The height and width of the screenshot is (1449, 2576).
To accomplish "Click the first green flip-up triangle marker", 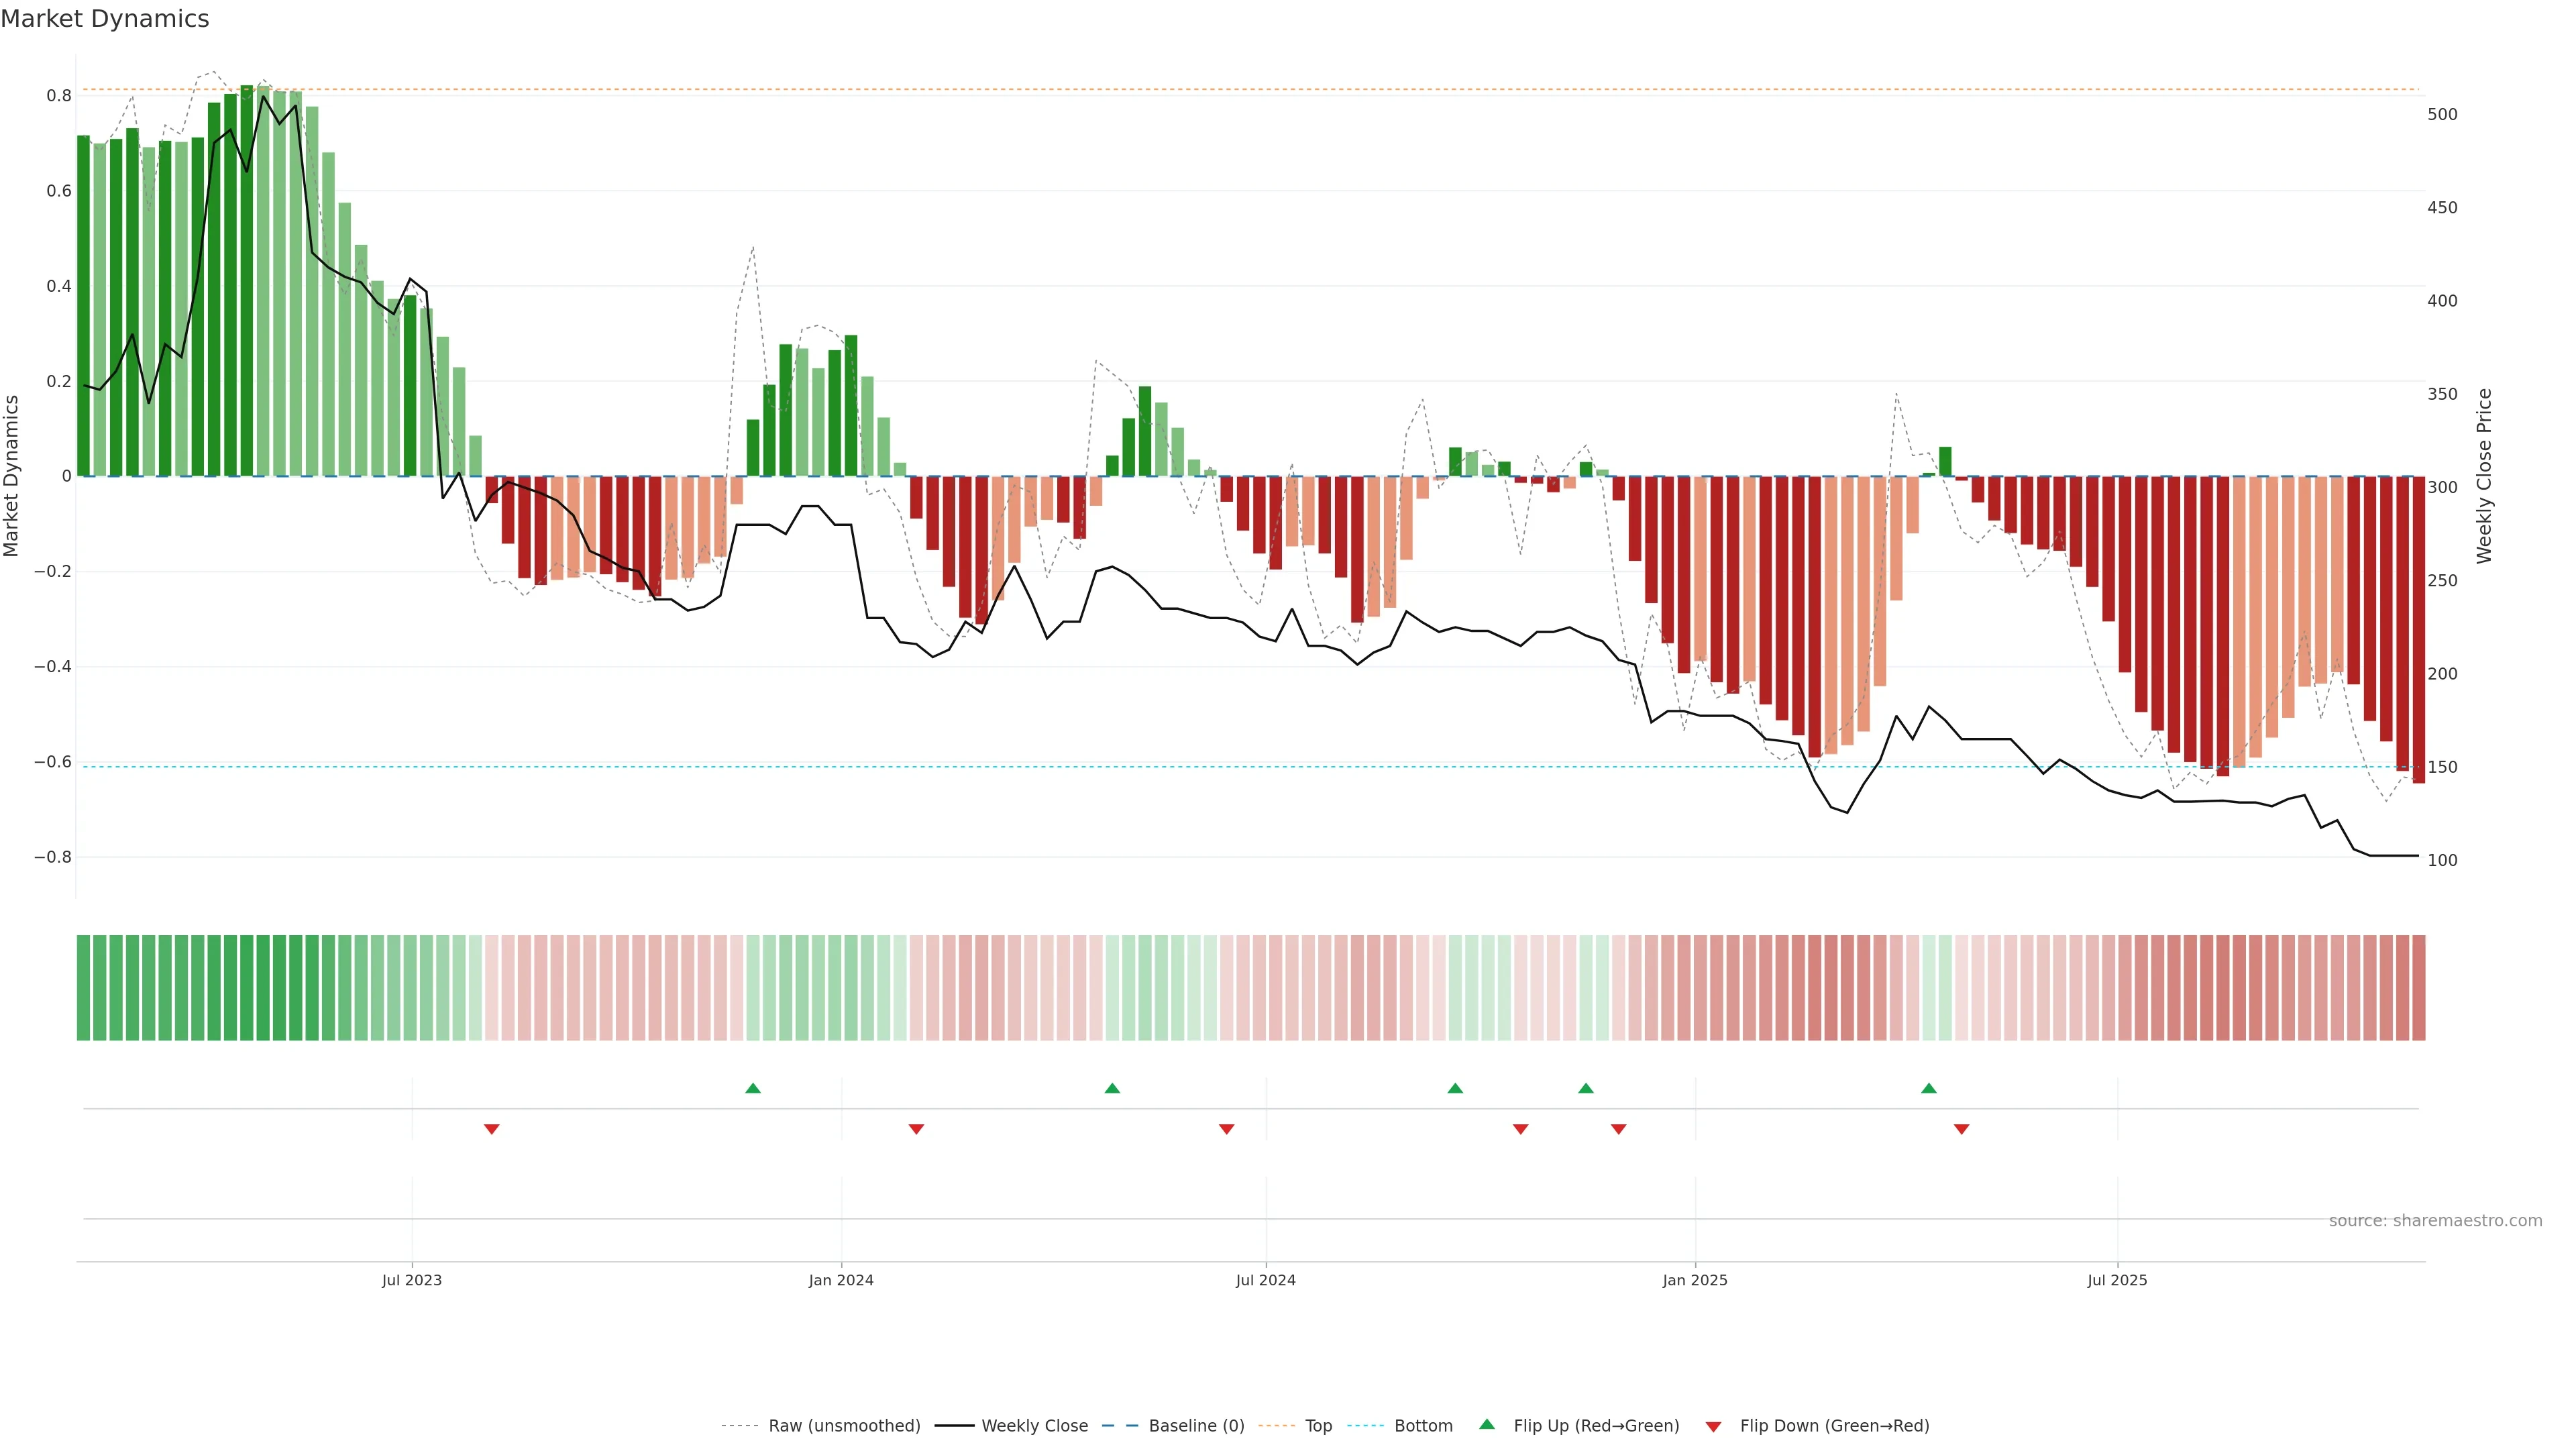I will (x=753, y=1088).
